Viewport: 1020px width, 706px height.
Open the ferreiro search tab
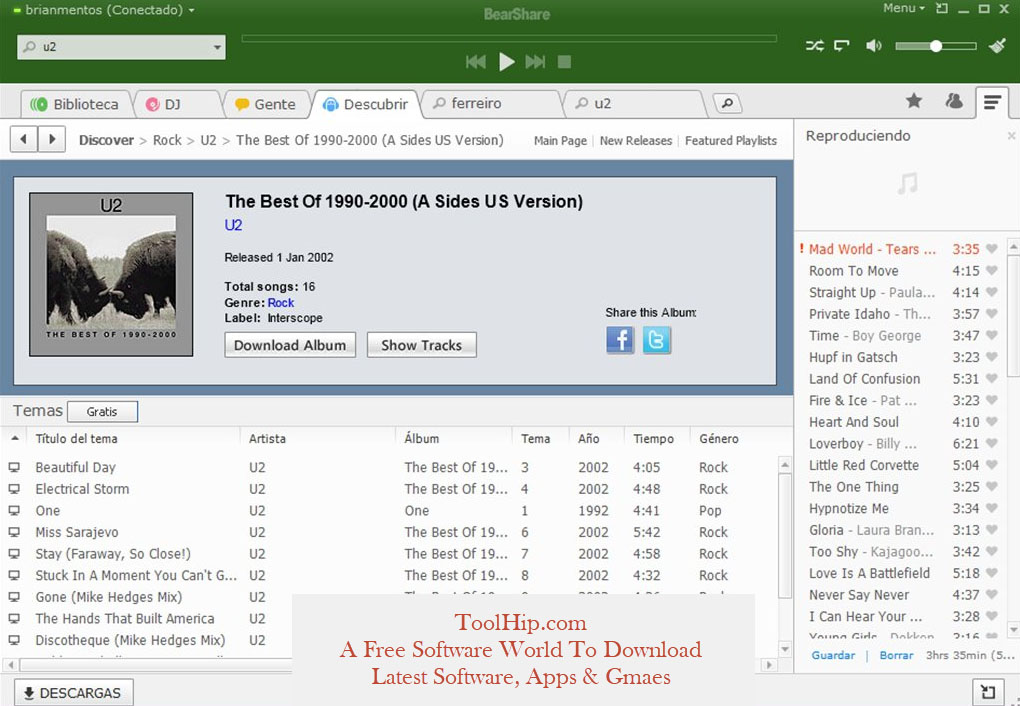[490, 103]
